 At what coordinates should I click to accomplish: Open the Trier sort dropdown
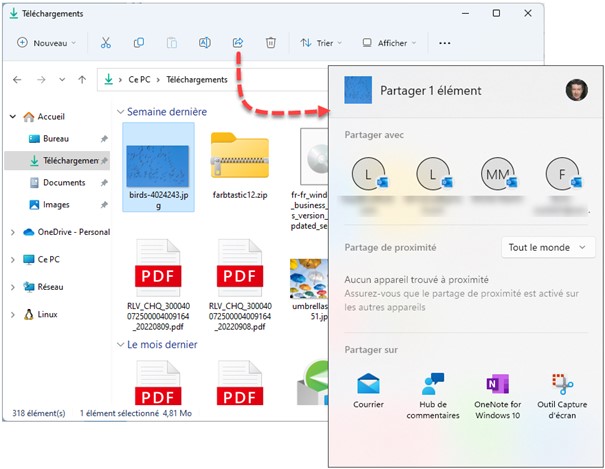(x=321, y=43)
